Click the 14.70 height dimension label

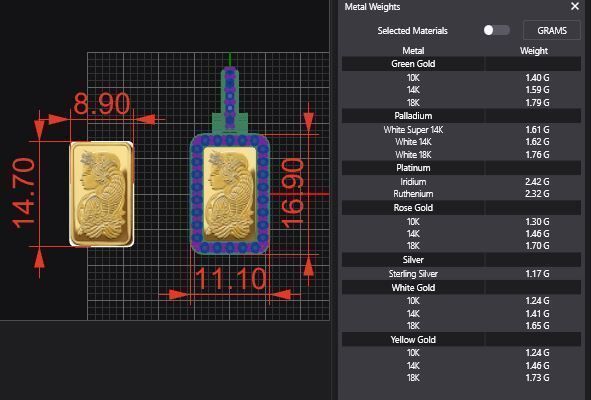point(23,193)
